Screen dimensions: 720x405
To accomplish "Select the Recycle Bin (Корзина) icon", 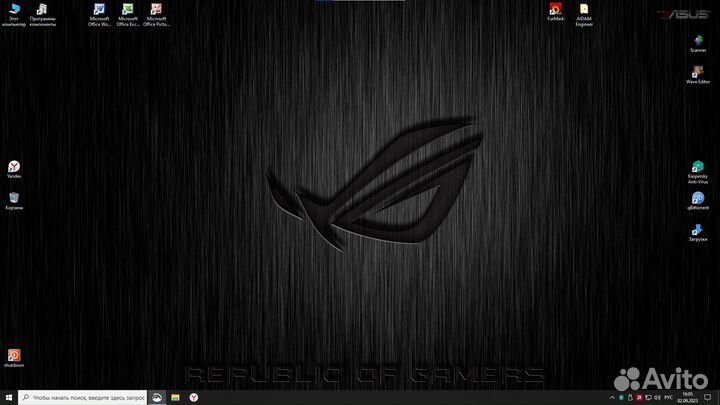I will pos(14,201).
